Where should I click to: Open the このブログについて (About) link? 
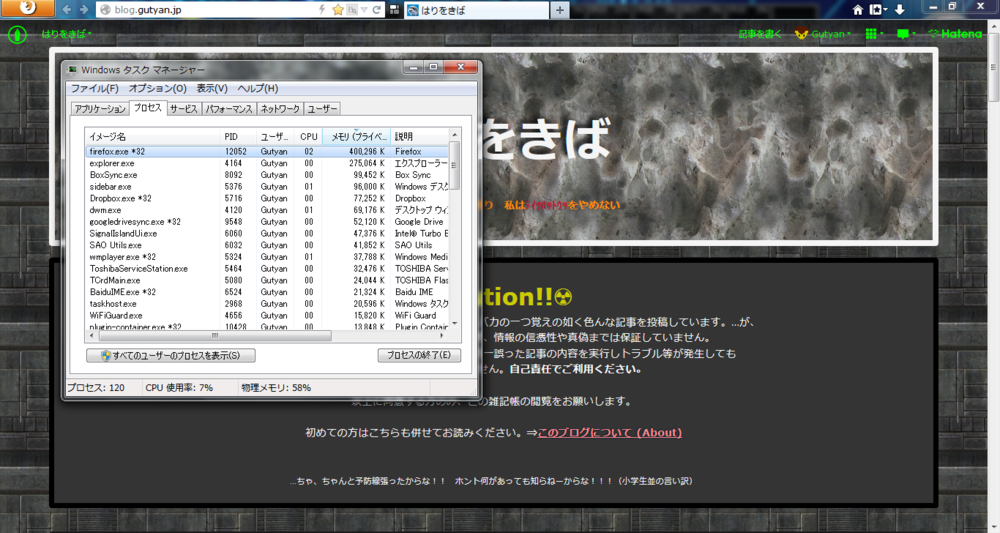[x=610, y=432]
